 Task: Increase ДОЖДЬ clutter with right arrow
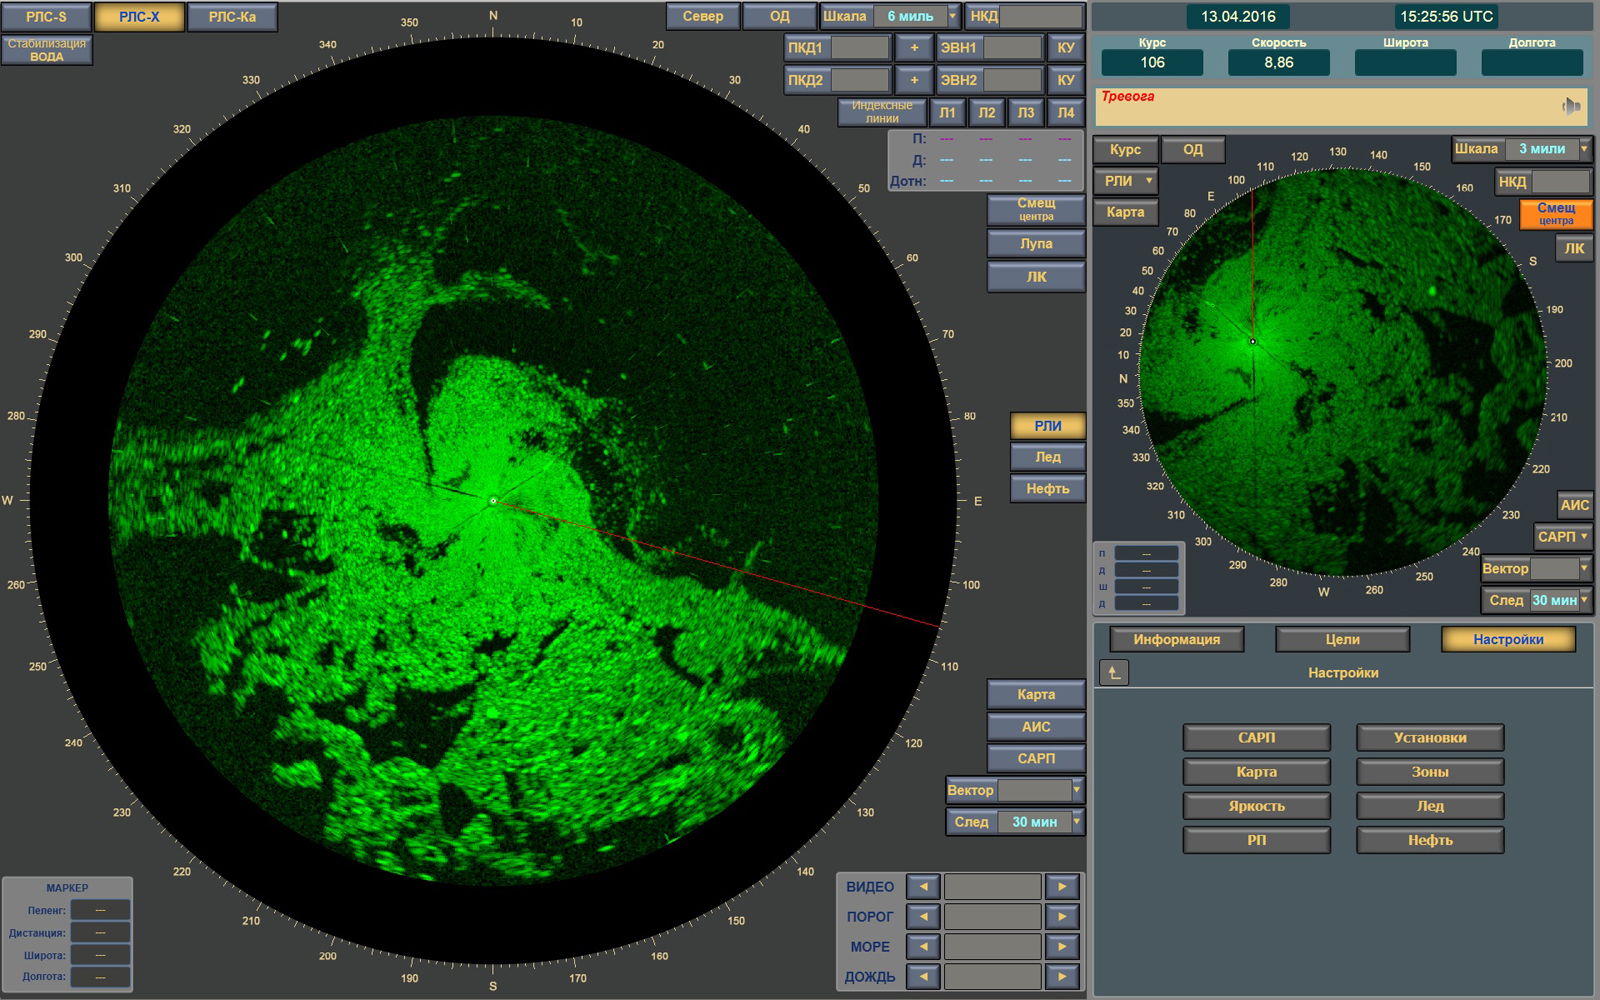click(x=1062, y=977)
